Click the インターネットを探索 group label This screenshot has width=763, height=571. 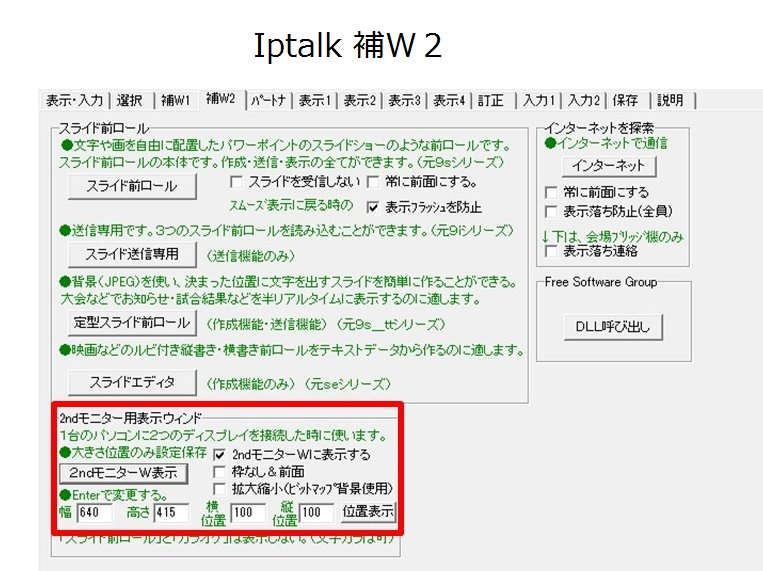(599, 128)
